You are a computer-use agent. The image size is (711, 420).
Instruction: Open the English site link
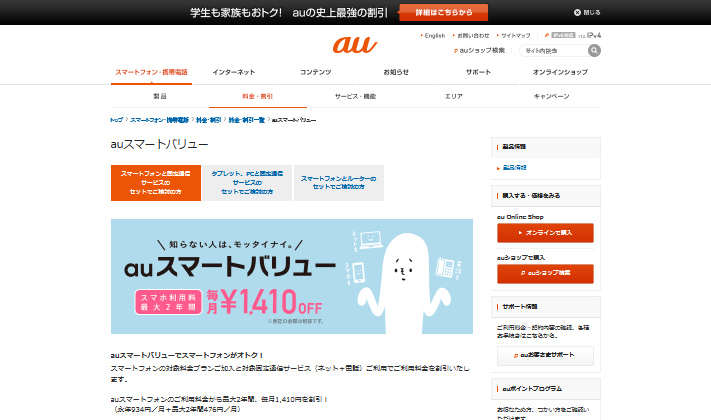click(433, 35)
